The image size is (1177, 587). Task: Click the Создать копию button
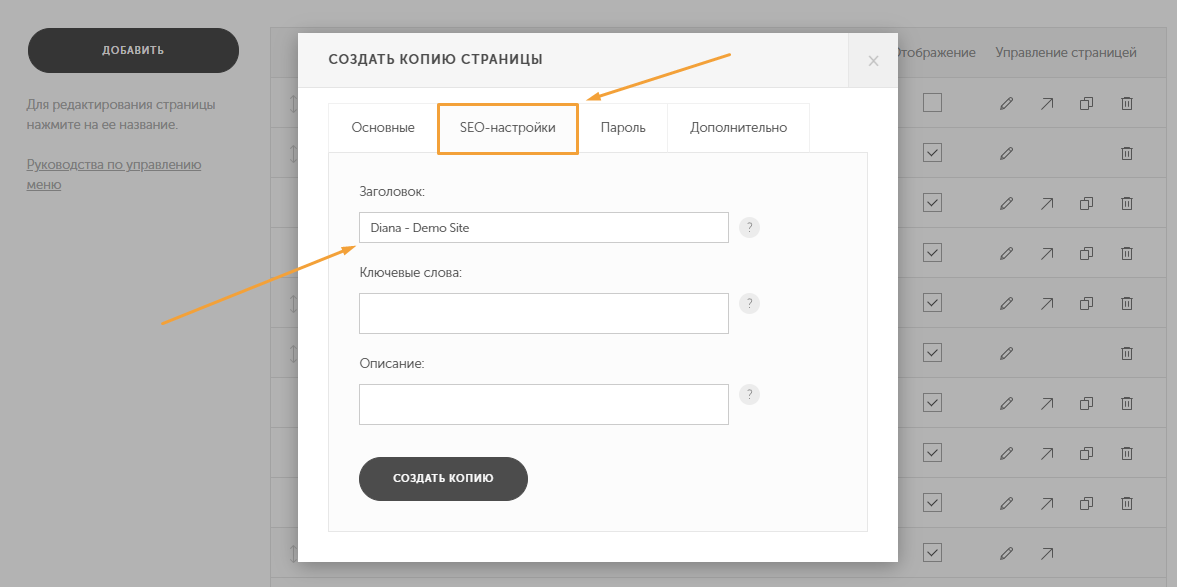444,478
